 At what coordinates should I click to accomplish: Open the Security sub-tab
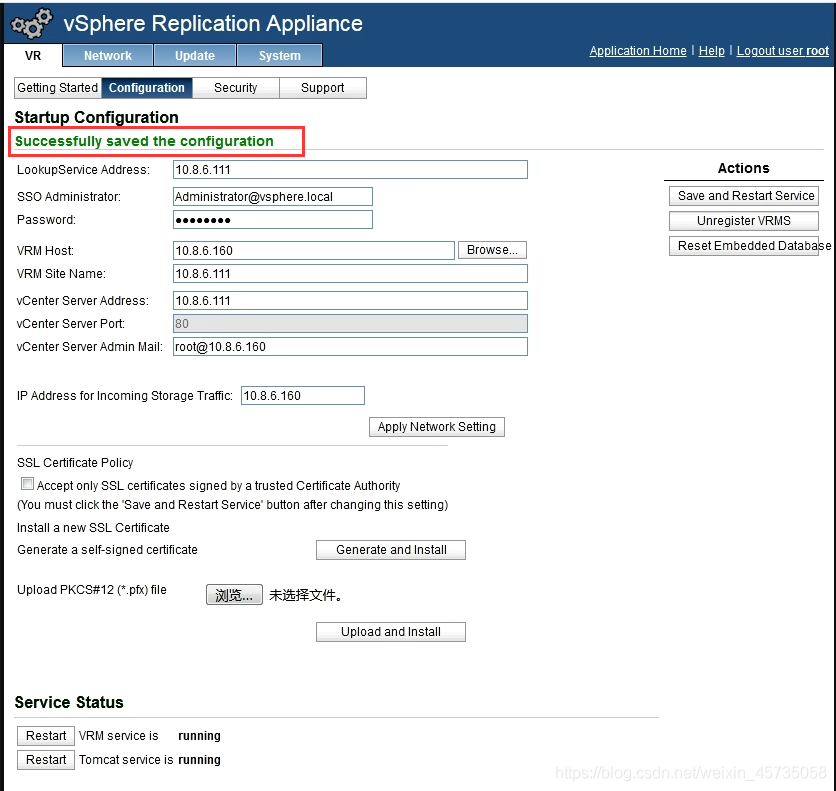click(236, 88)
